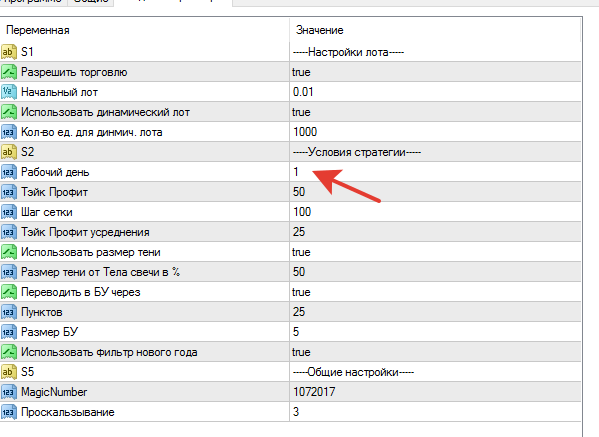Click the -----Условия стратегии----- value
This screenshot has width=599, height=437.
357,152
